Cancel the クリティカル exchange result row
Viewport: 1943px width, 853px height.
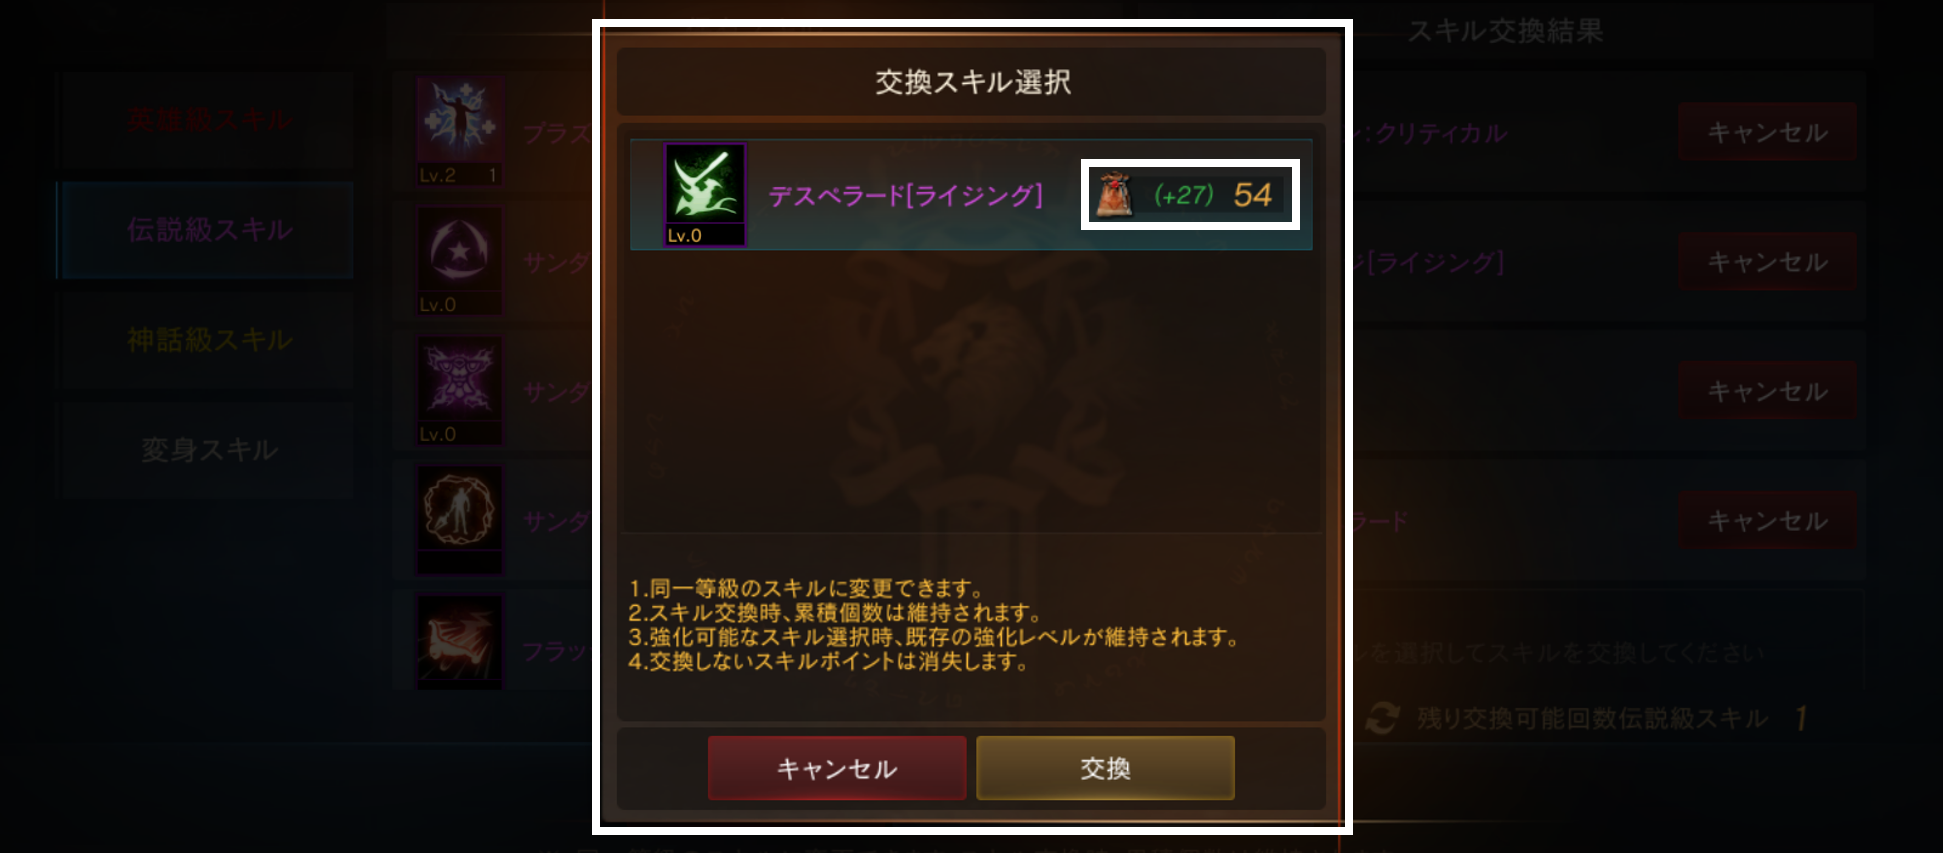(x=1767, y=132)
